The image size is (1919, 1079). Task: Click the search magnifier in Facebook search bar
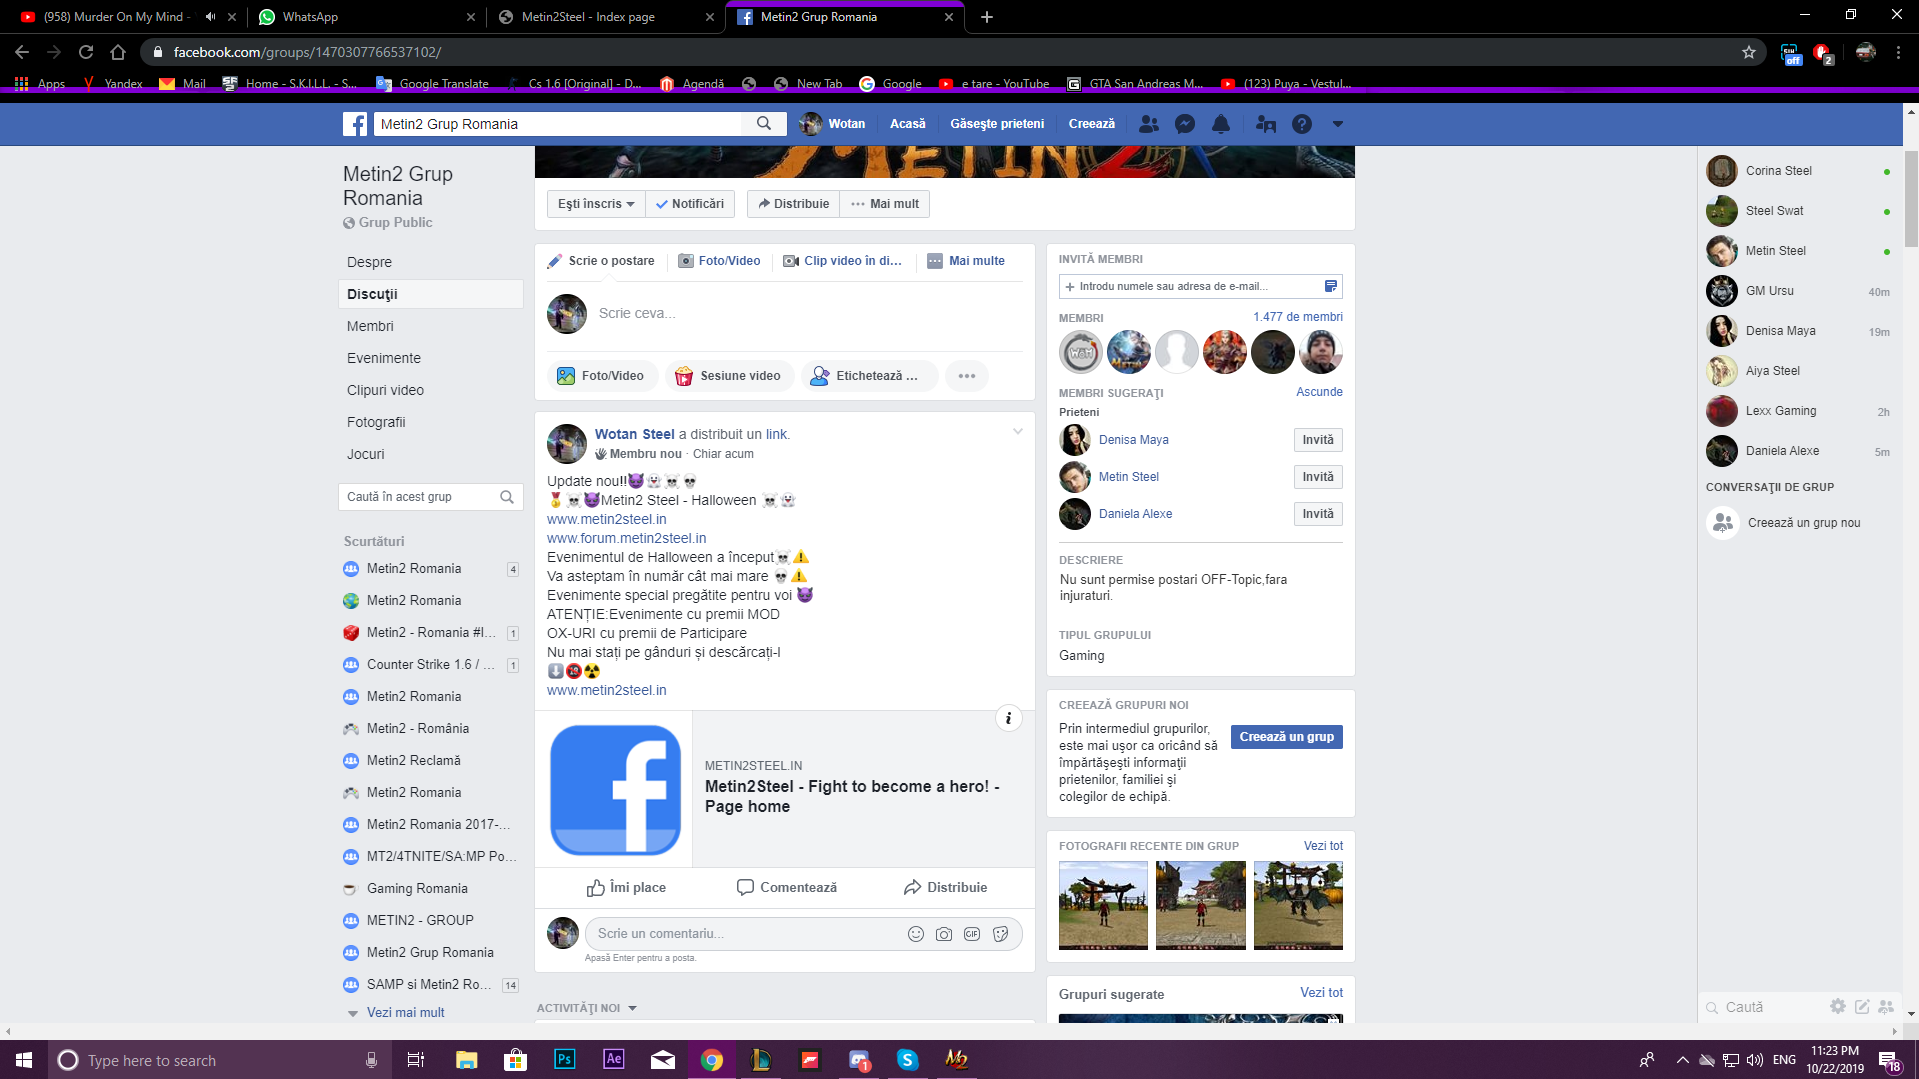click(x=764, y=124)
